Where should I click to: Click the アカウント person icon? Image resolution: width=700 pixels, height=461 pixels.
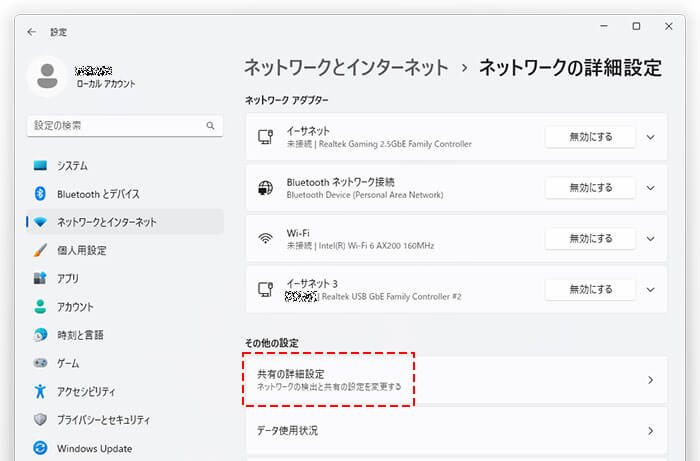[40, 307]
